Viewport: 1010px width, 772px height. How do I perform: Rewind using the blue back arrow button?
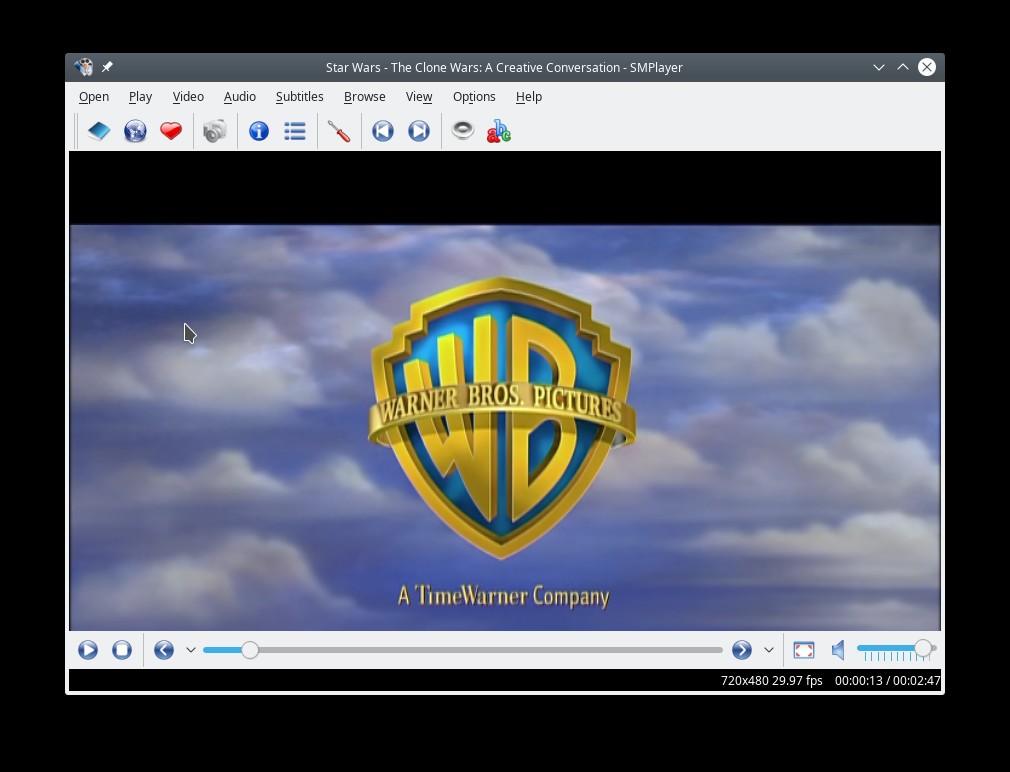tap(164, 650)
